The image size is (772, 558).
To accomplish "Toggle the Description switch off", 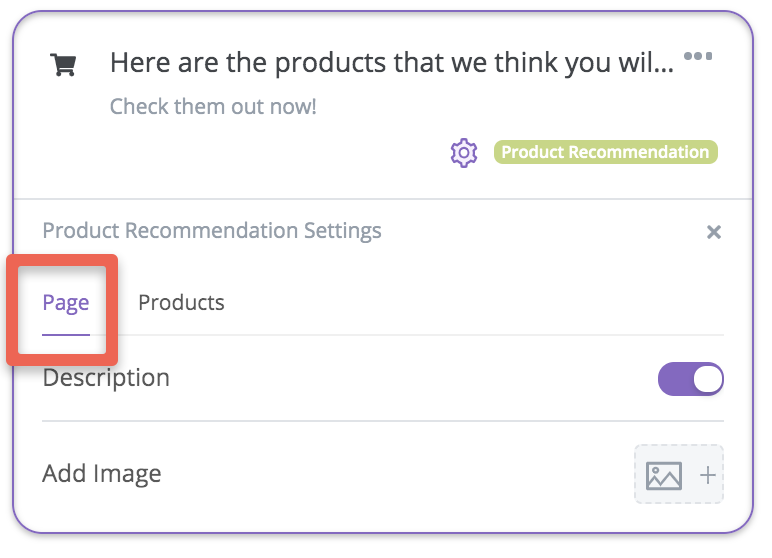I will 691,379.
